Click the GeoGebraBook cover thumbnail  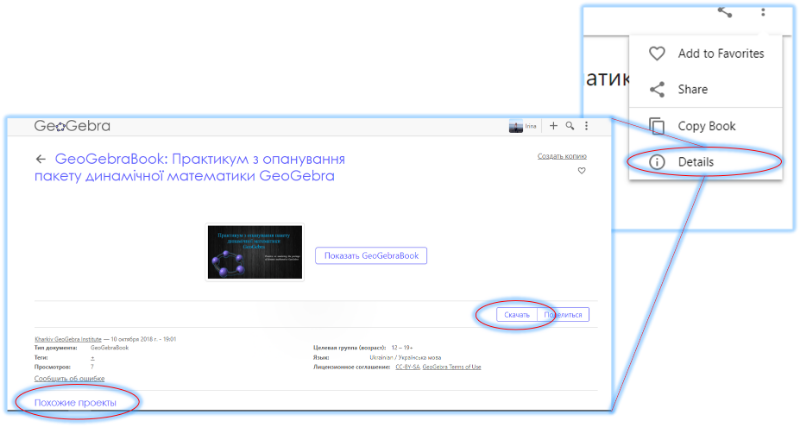coord(255,252)
